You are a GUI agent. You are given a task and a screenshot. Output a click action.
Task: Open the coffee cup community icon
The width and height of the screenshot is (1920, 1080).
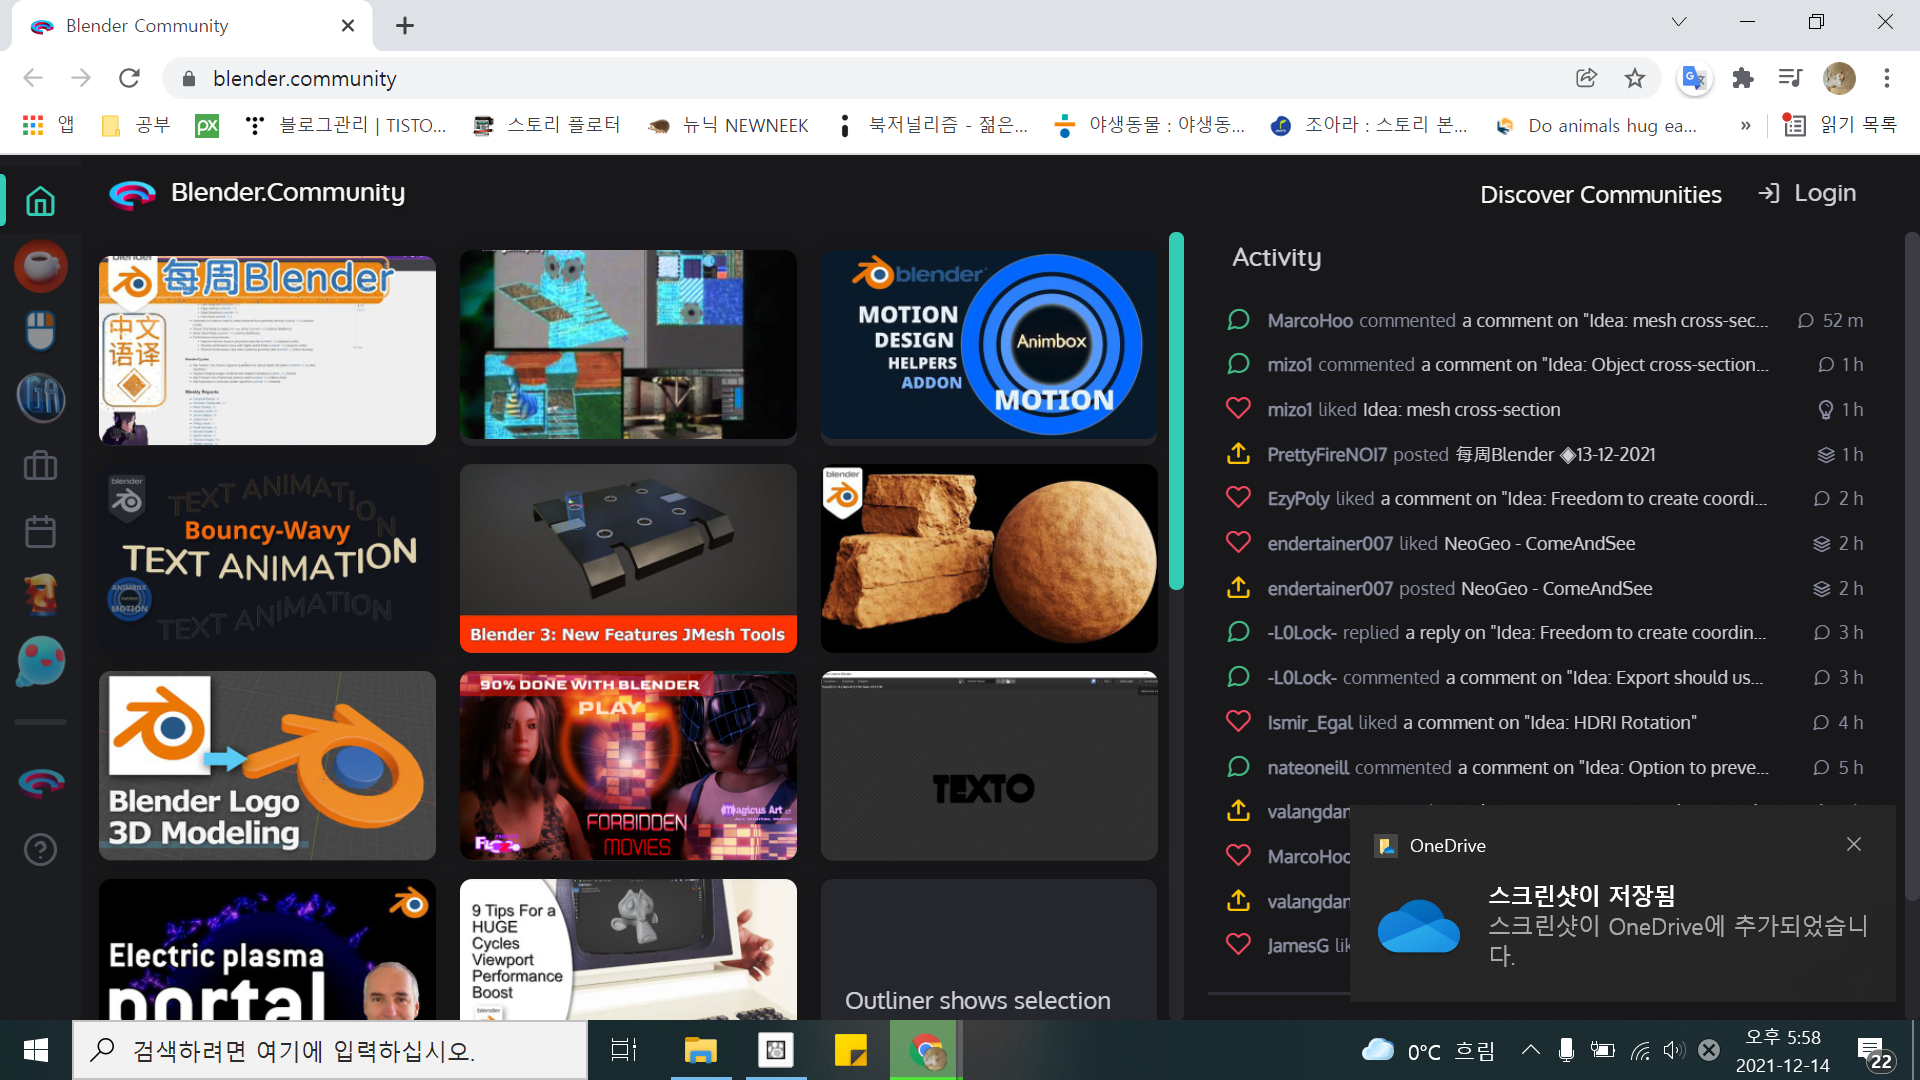[40, 266]
